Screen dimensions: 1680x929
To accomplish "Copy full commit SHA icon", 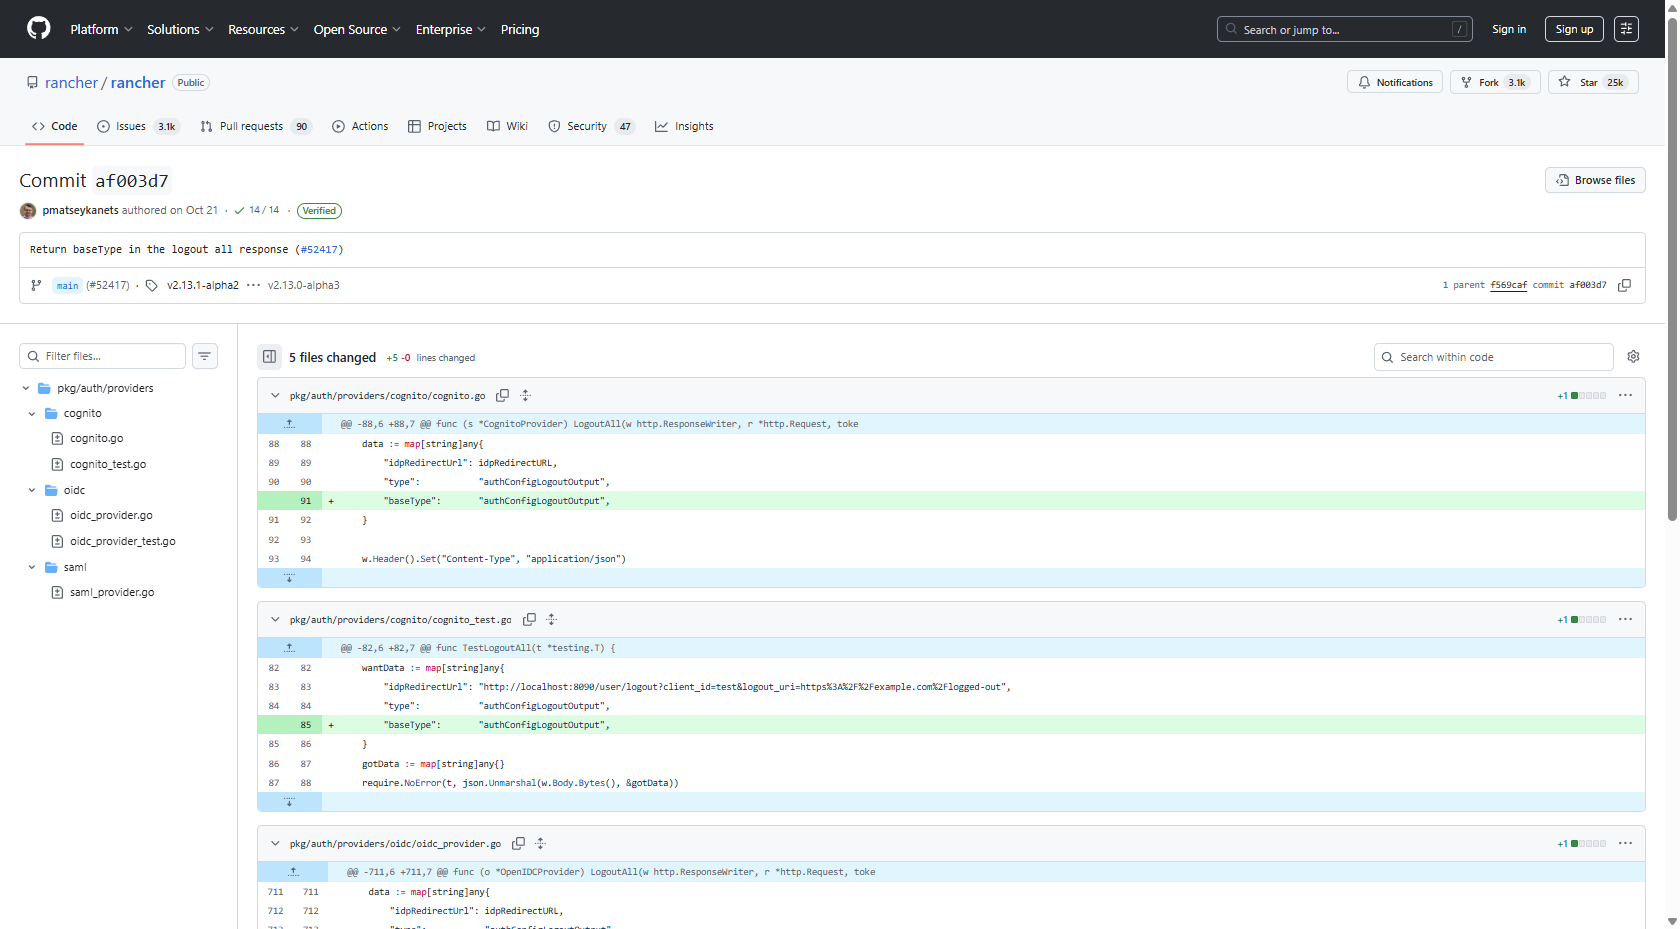I will 1624,285.
